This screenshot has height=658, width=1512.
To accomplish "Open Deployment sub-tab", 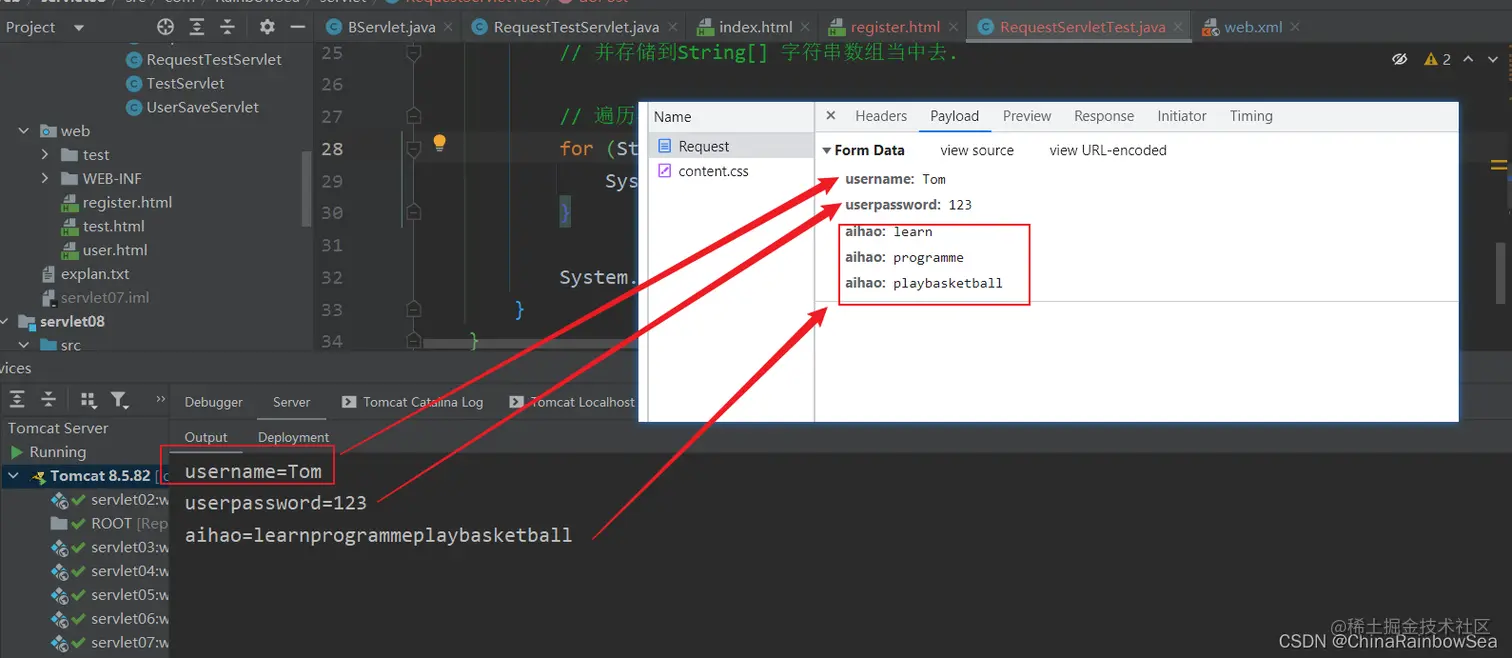I will (294, 437).
